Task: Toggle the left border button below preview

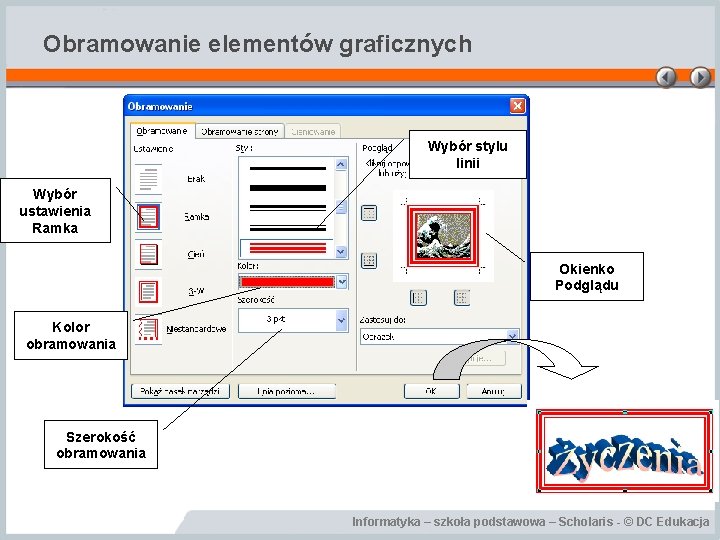Action: 418,298
